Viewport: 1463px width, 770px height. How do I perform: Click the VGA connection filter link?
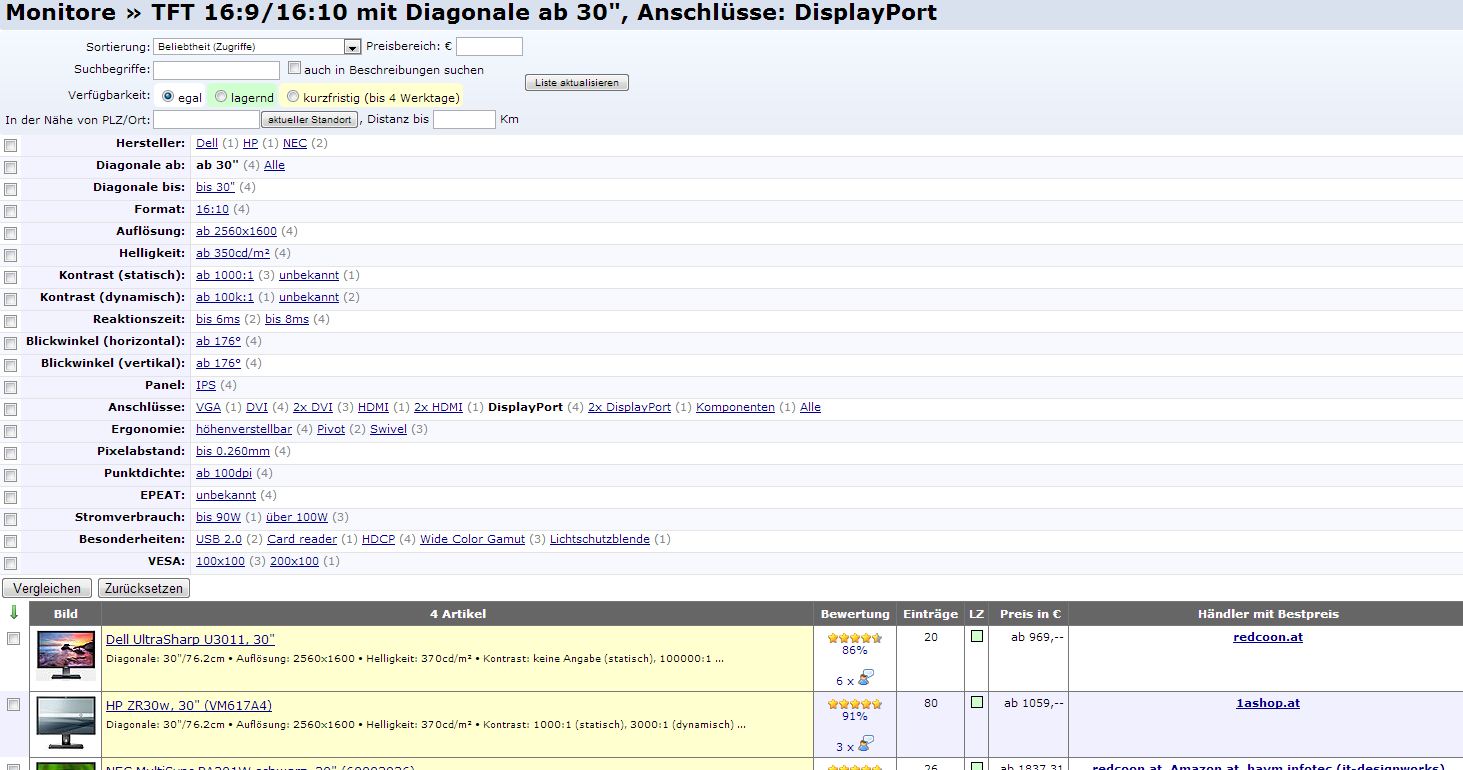coord(208,407)
